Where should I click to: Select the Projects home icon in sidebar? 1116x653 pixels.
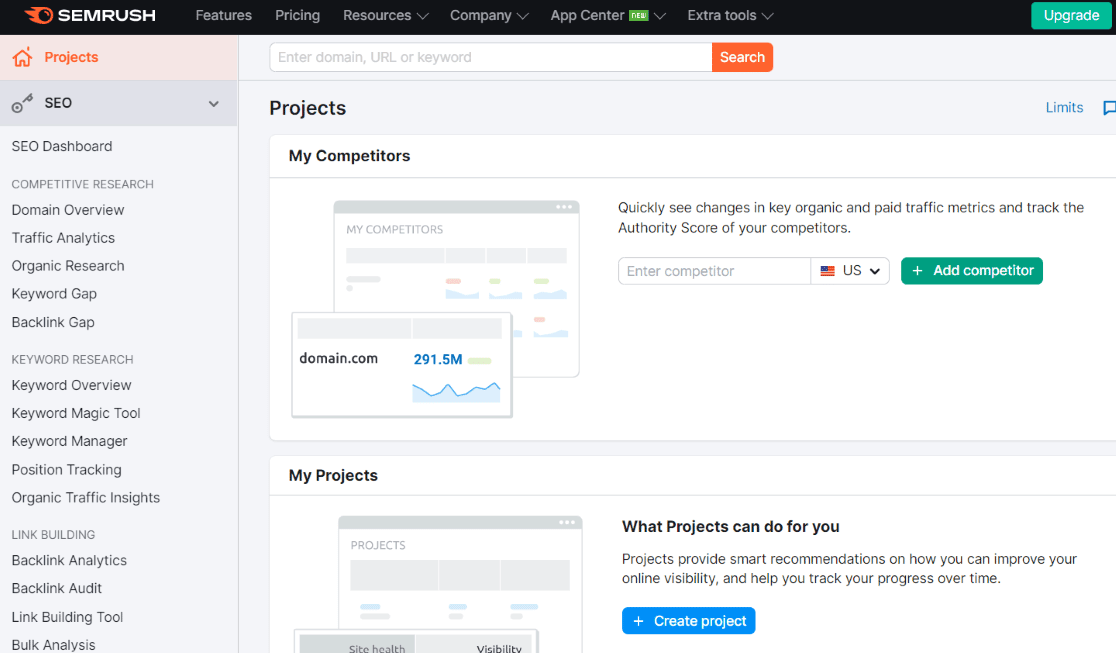(23, 57)
